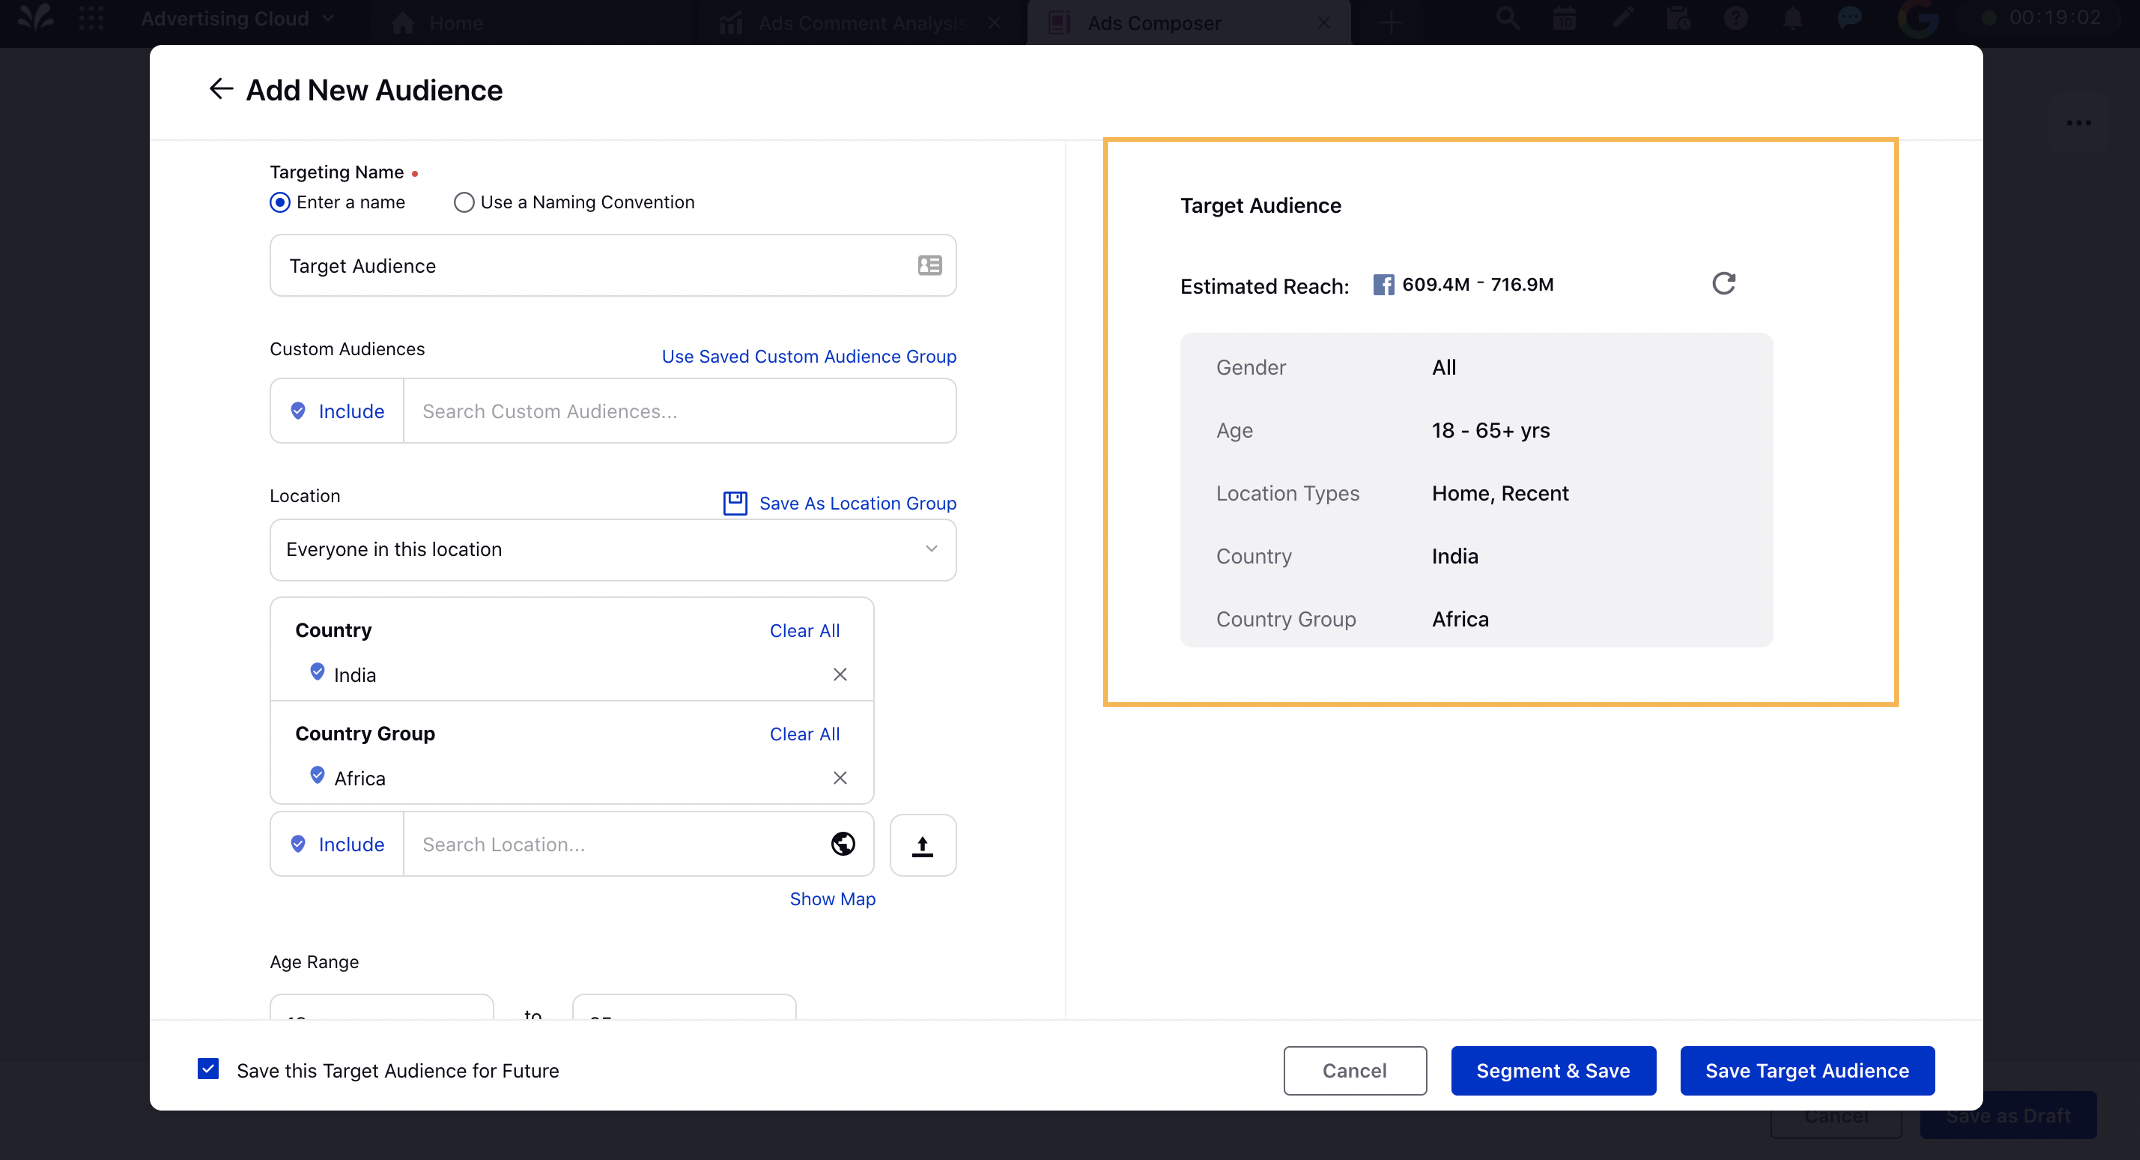This screenshot has height=1160, width=2140.
Task: Click the Clear All link for Country Group
Action: point(804,733)
